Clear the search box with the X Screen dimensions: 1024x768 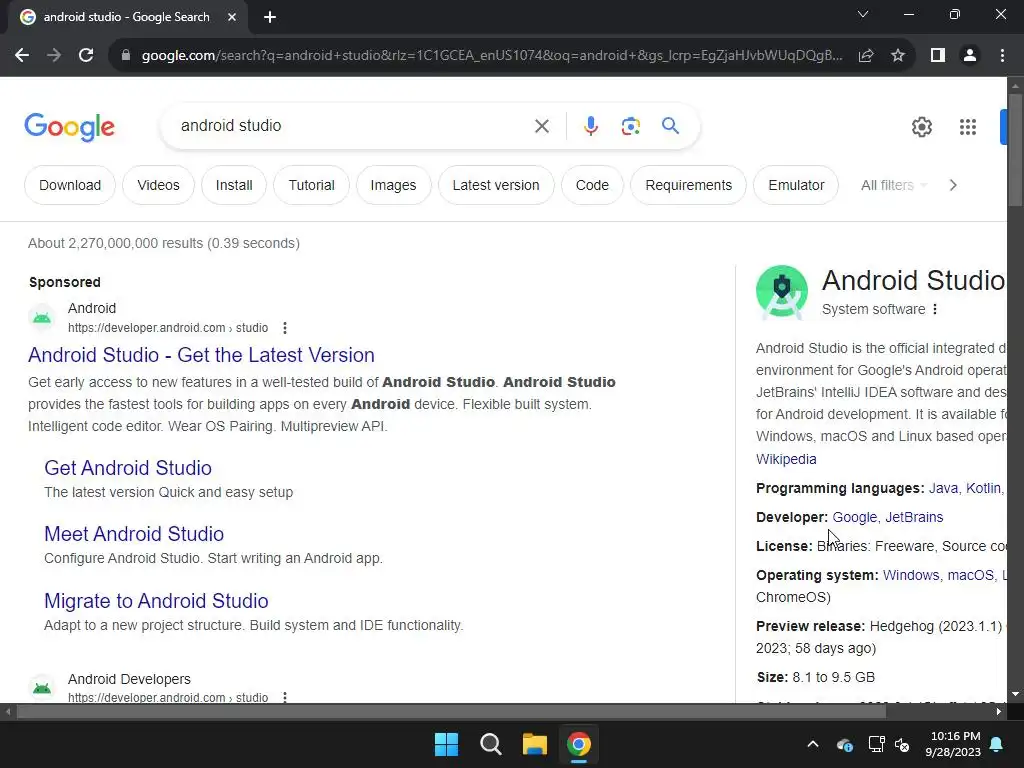[541, 126]
